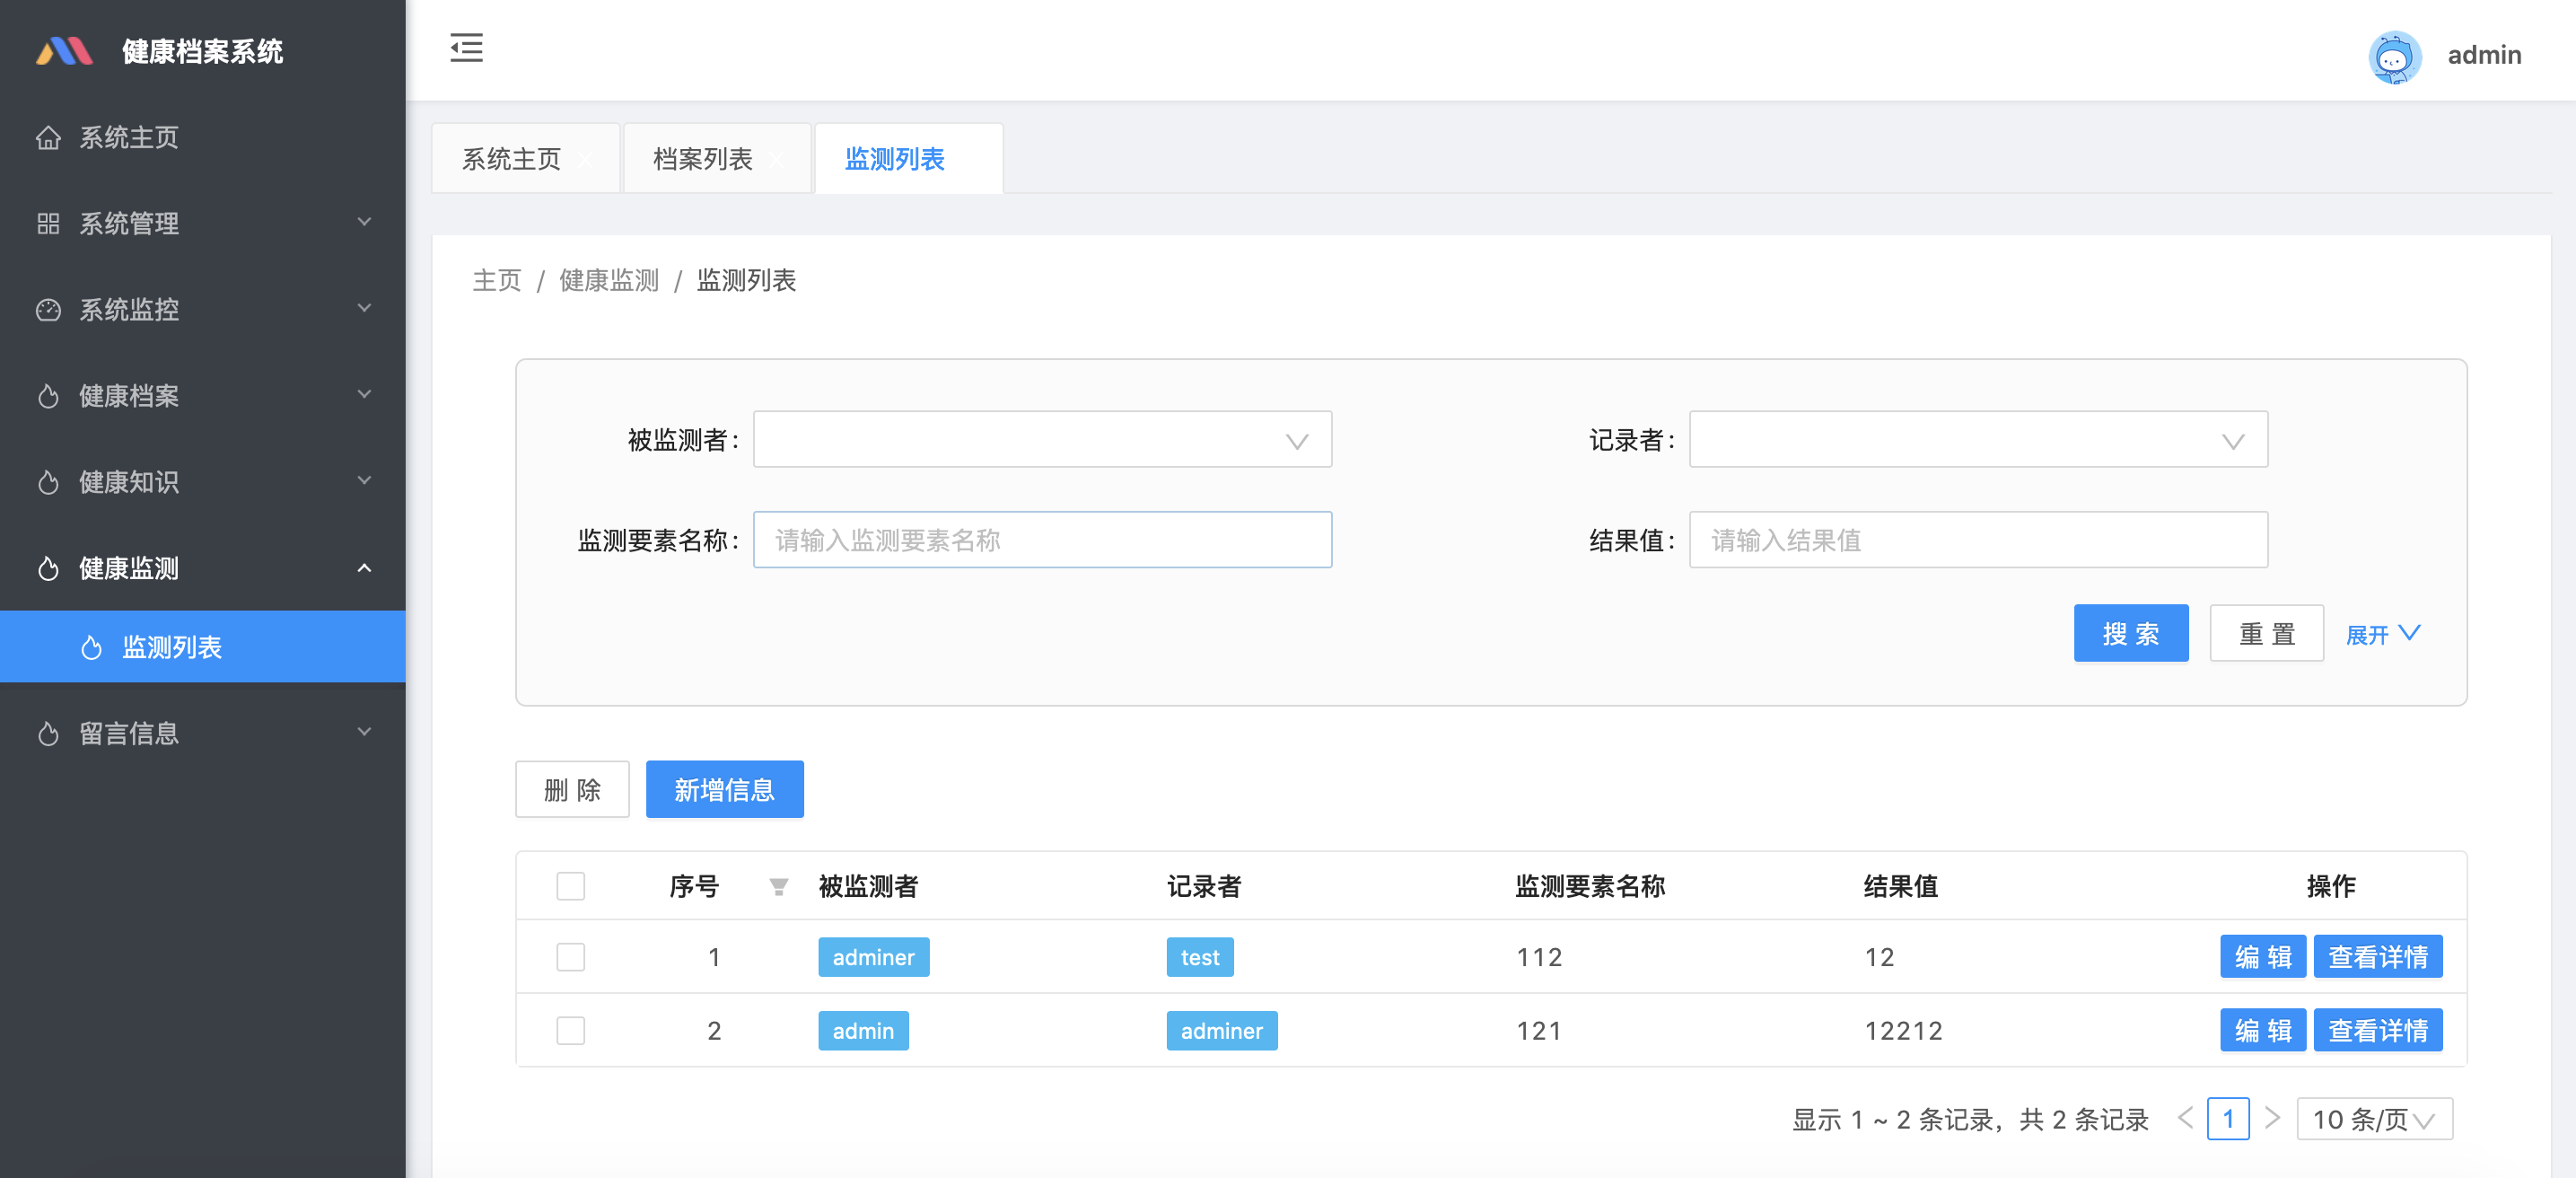
Task: Click the grid icon beside 系统管理
Action: point(48,224)
